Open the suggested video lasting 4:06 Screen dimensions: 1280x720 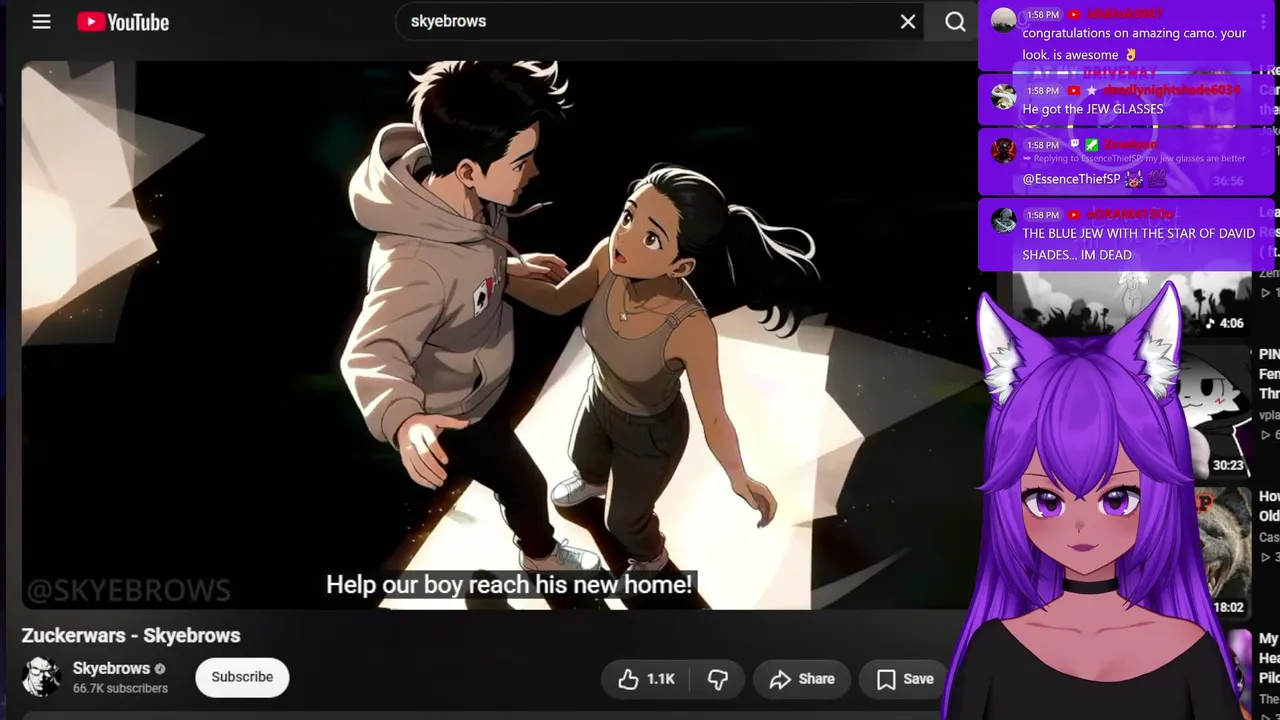1132,303
